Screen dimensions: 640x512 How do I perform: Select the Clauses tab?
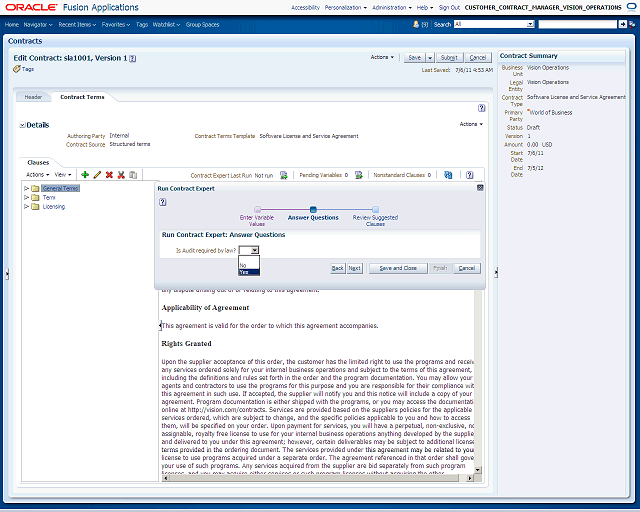tap(38, 163)
